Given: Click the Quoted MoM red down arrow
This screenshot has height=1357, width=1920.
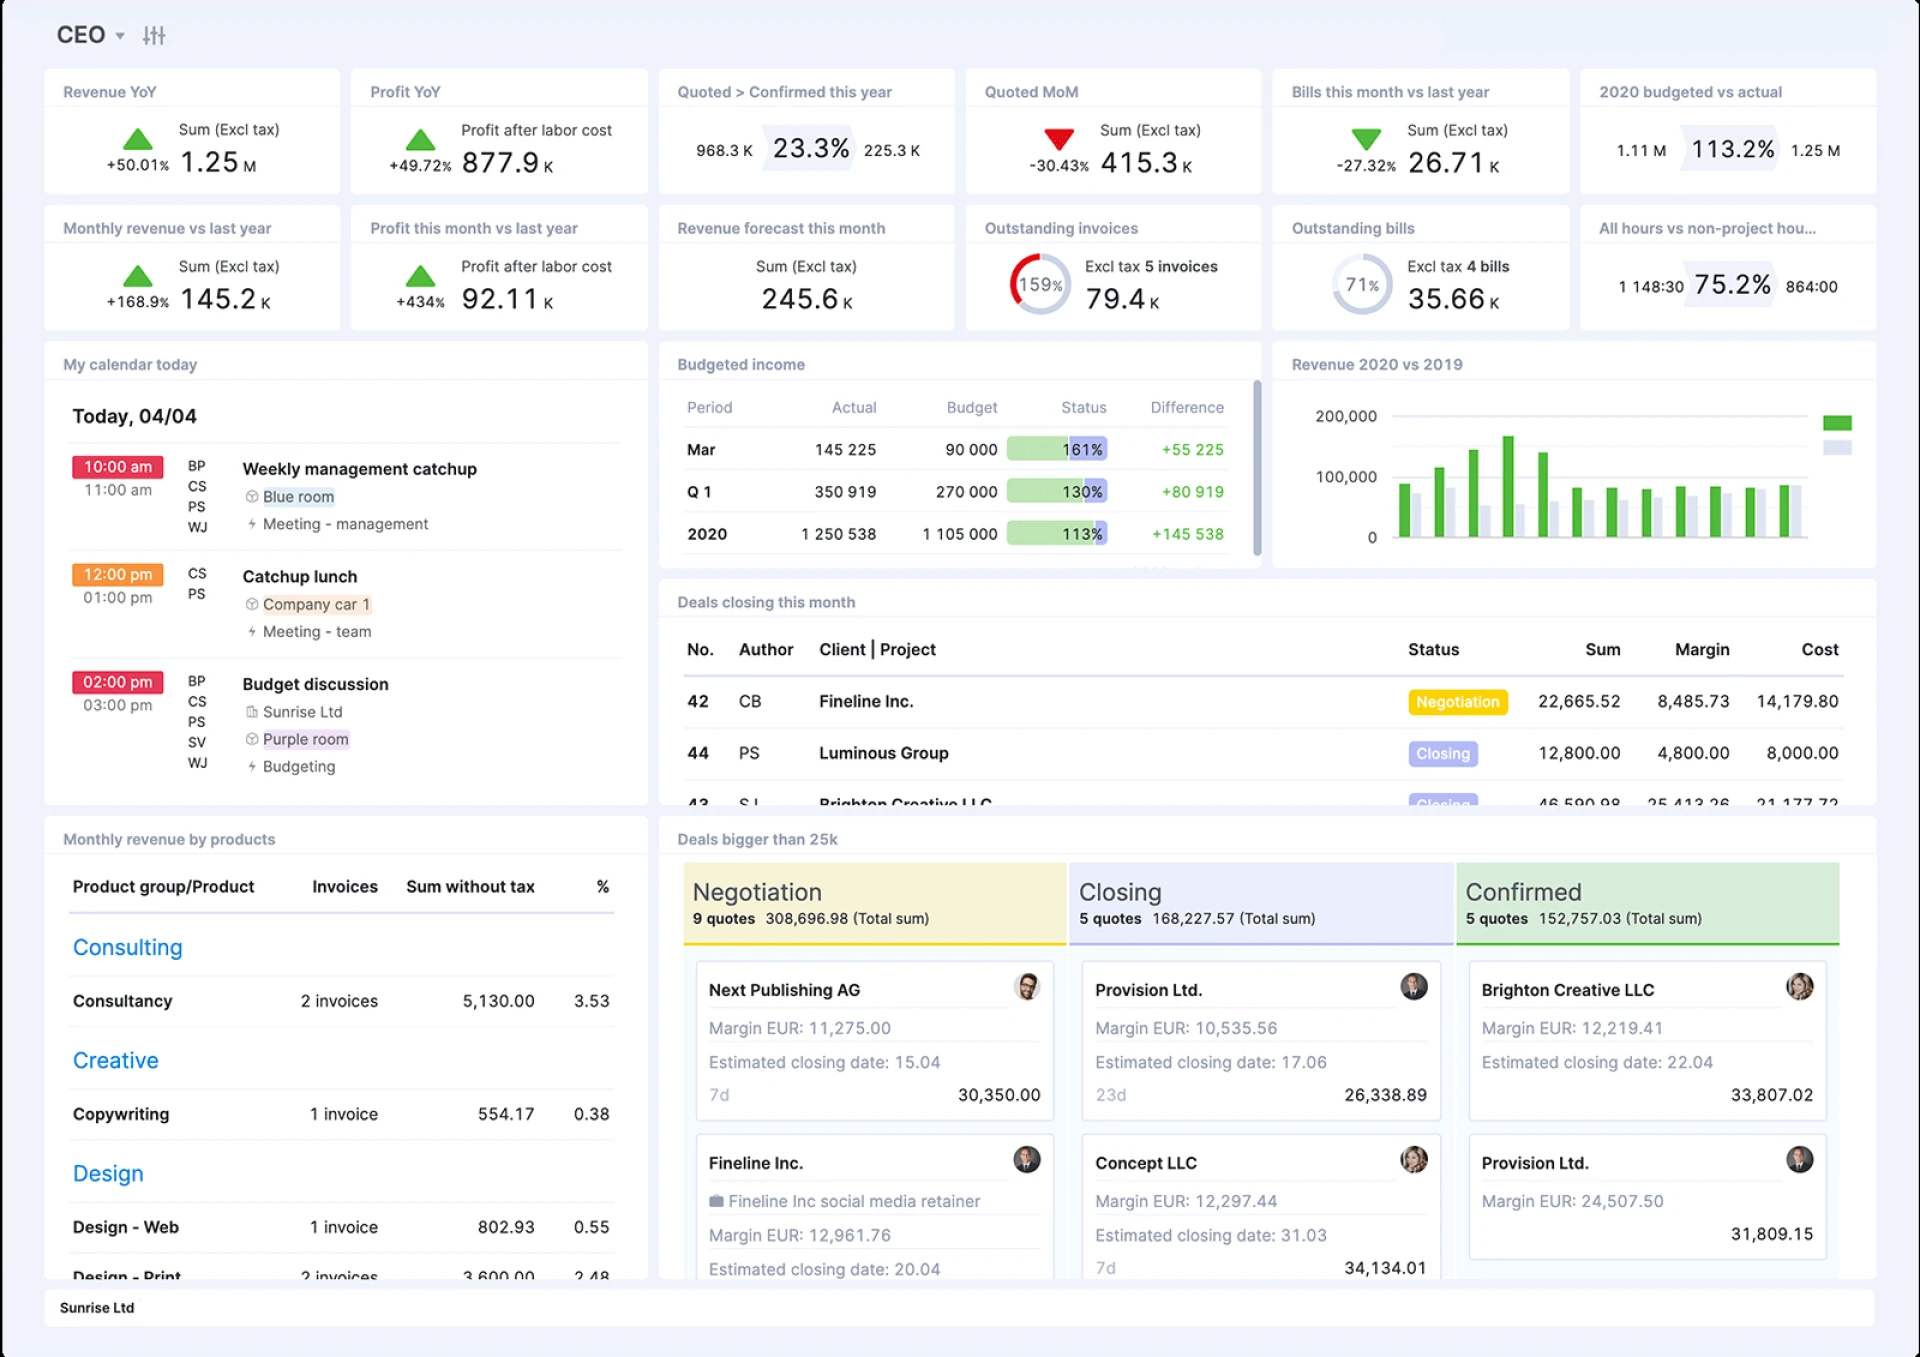Looking at the screenshot, I should (1058, 138).
